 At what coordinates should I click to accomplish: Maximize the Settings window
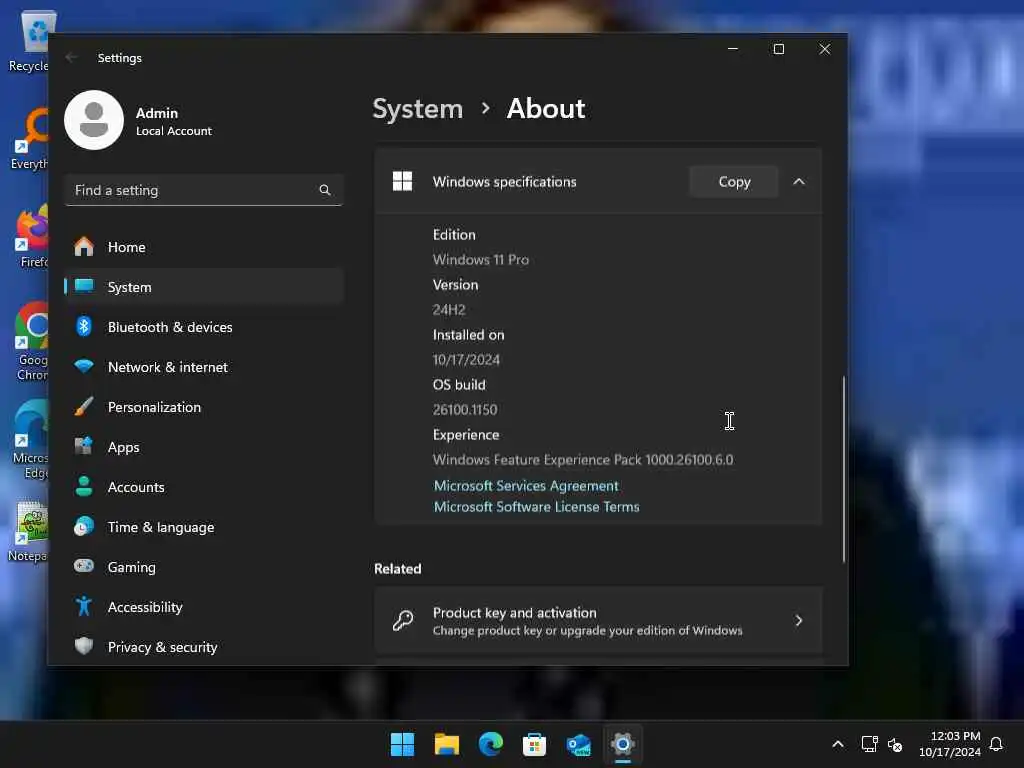[778, 49]
